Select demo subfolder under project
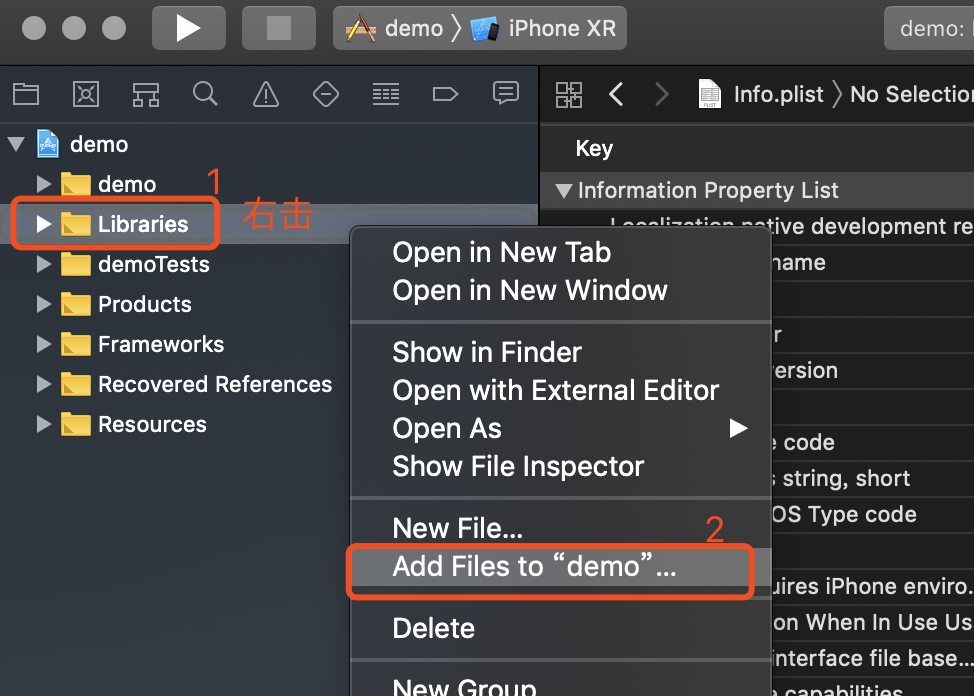Viewport: 974px width, 696px height. (109, 184)
